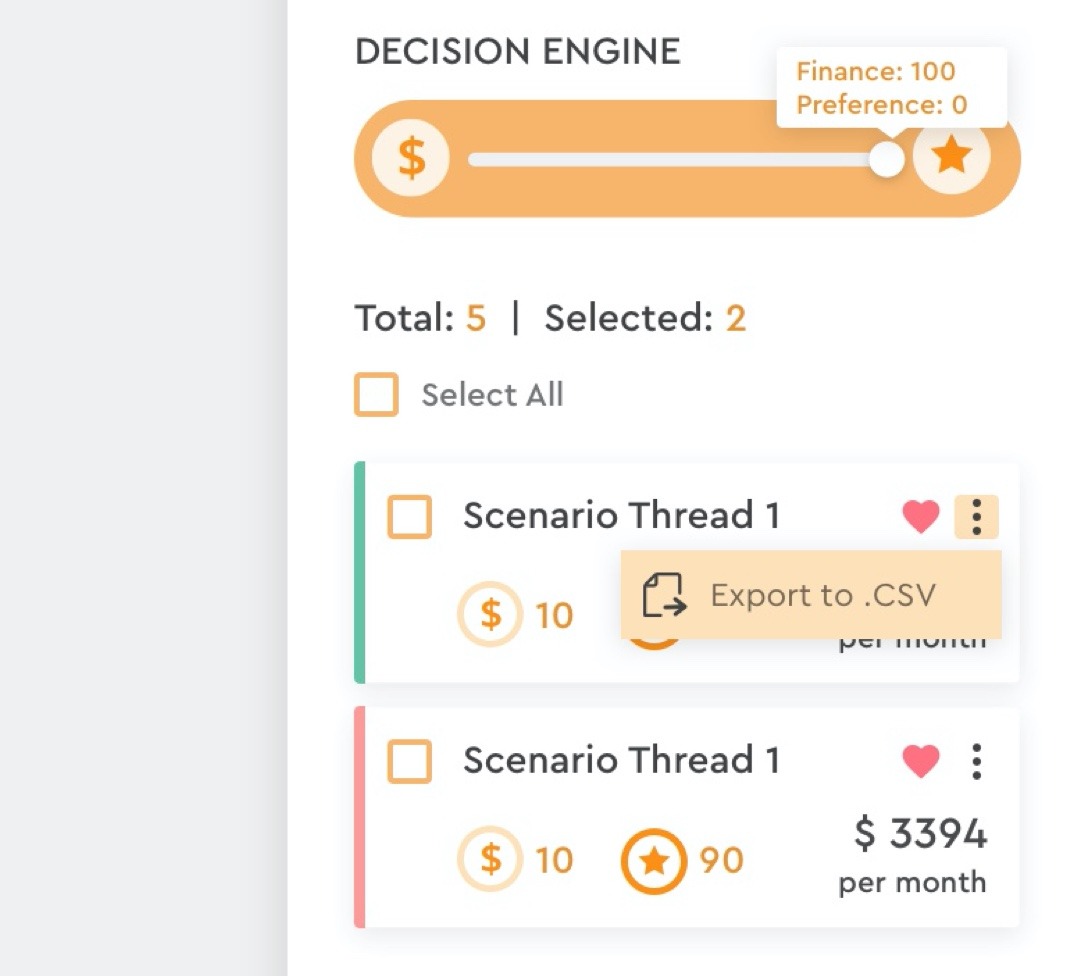The image size is (1088, 976).
Task: Open the kebab menu on the second scenario card
Action: (x=977, y=760)
